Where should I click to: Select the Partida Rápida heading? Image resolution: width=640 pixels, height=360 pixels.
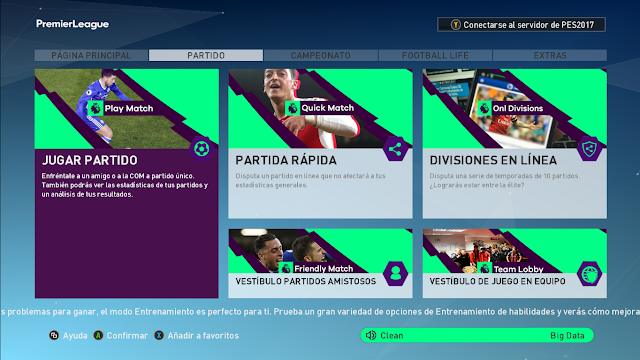click(x=286, y=160)
